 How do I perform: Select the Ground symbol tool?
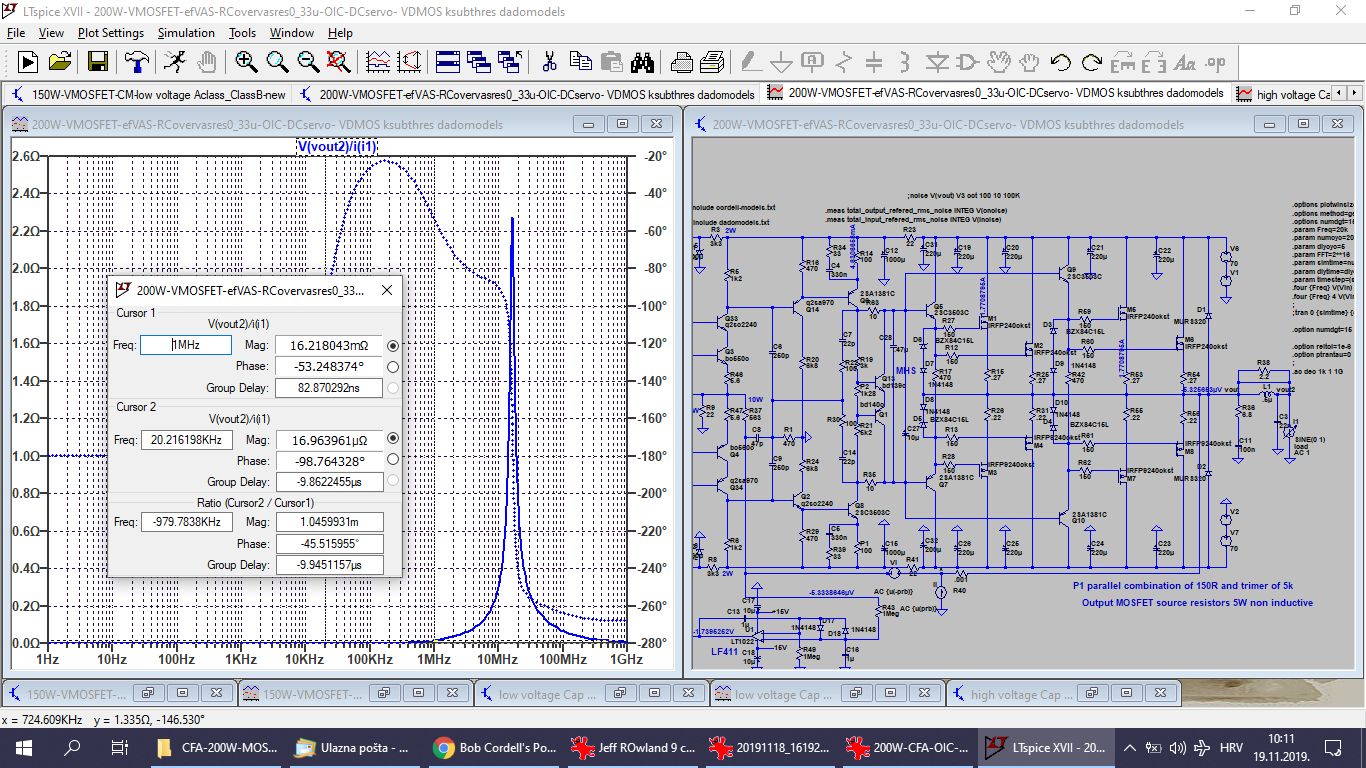coord(781,62)
